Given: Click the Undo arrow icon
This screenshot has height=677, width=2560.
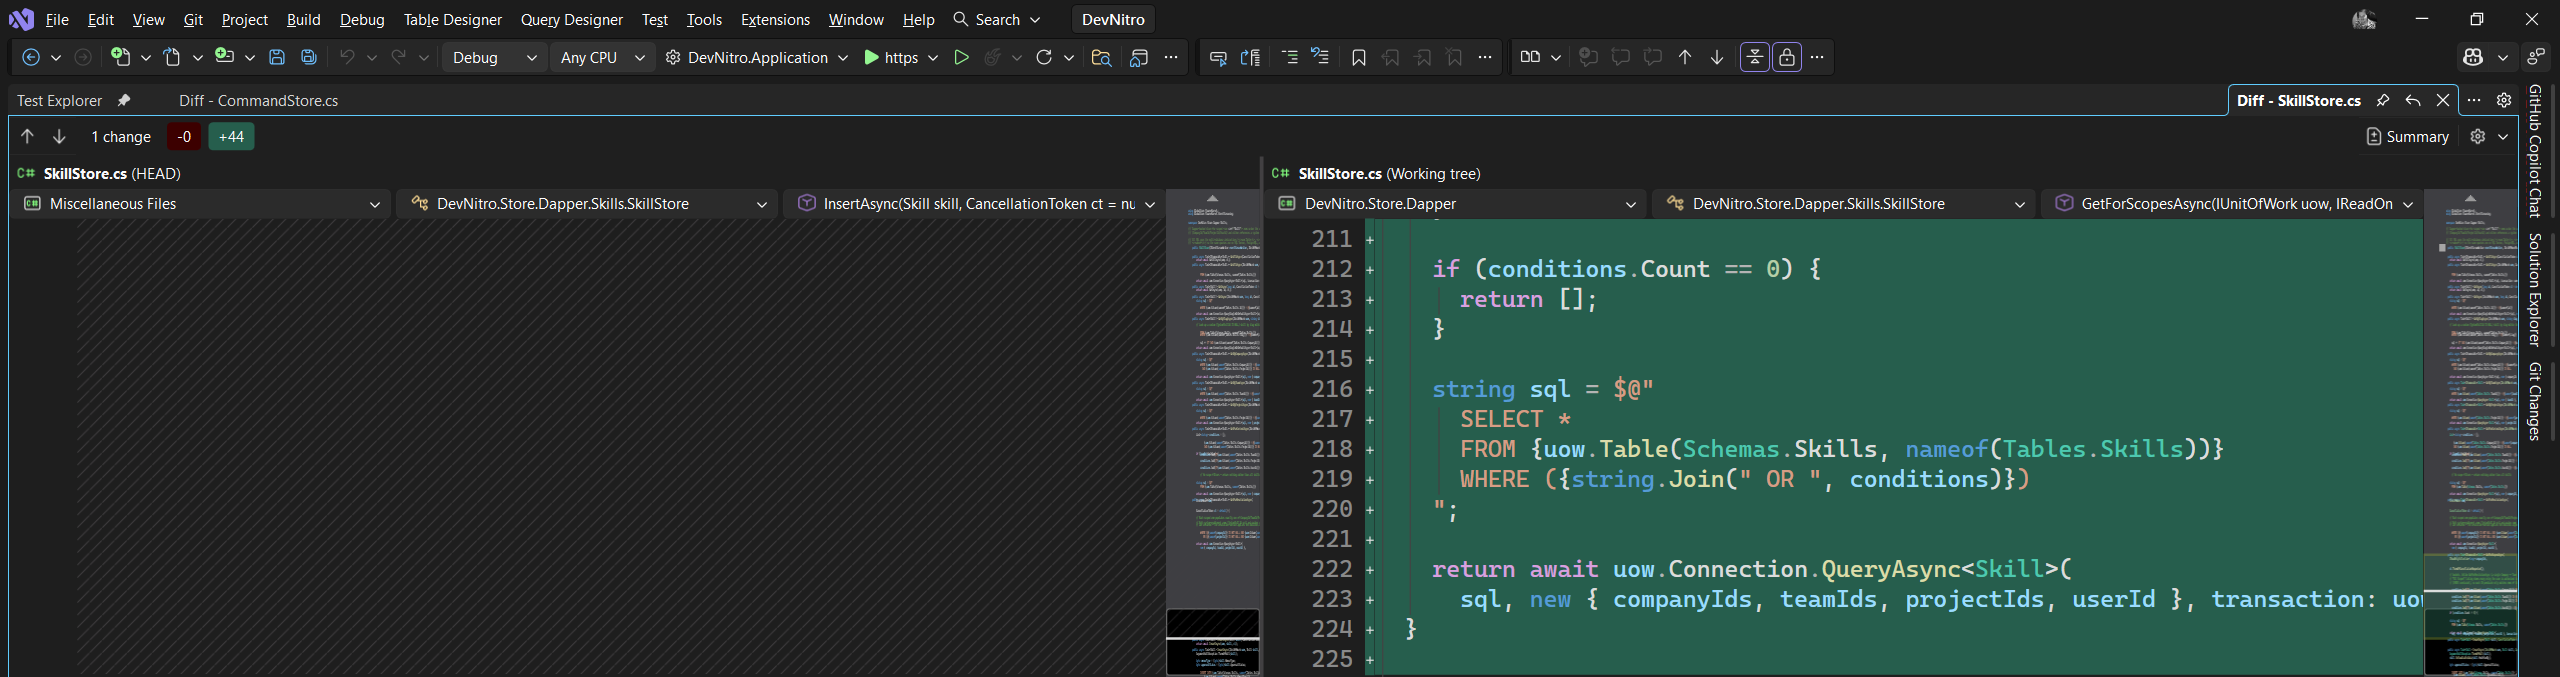Looking at the screenshot, I should 347,58.
